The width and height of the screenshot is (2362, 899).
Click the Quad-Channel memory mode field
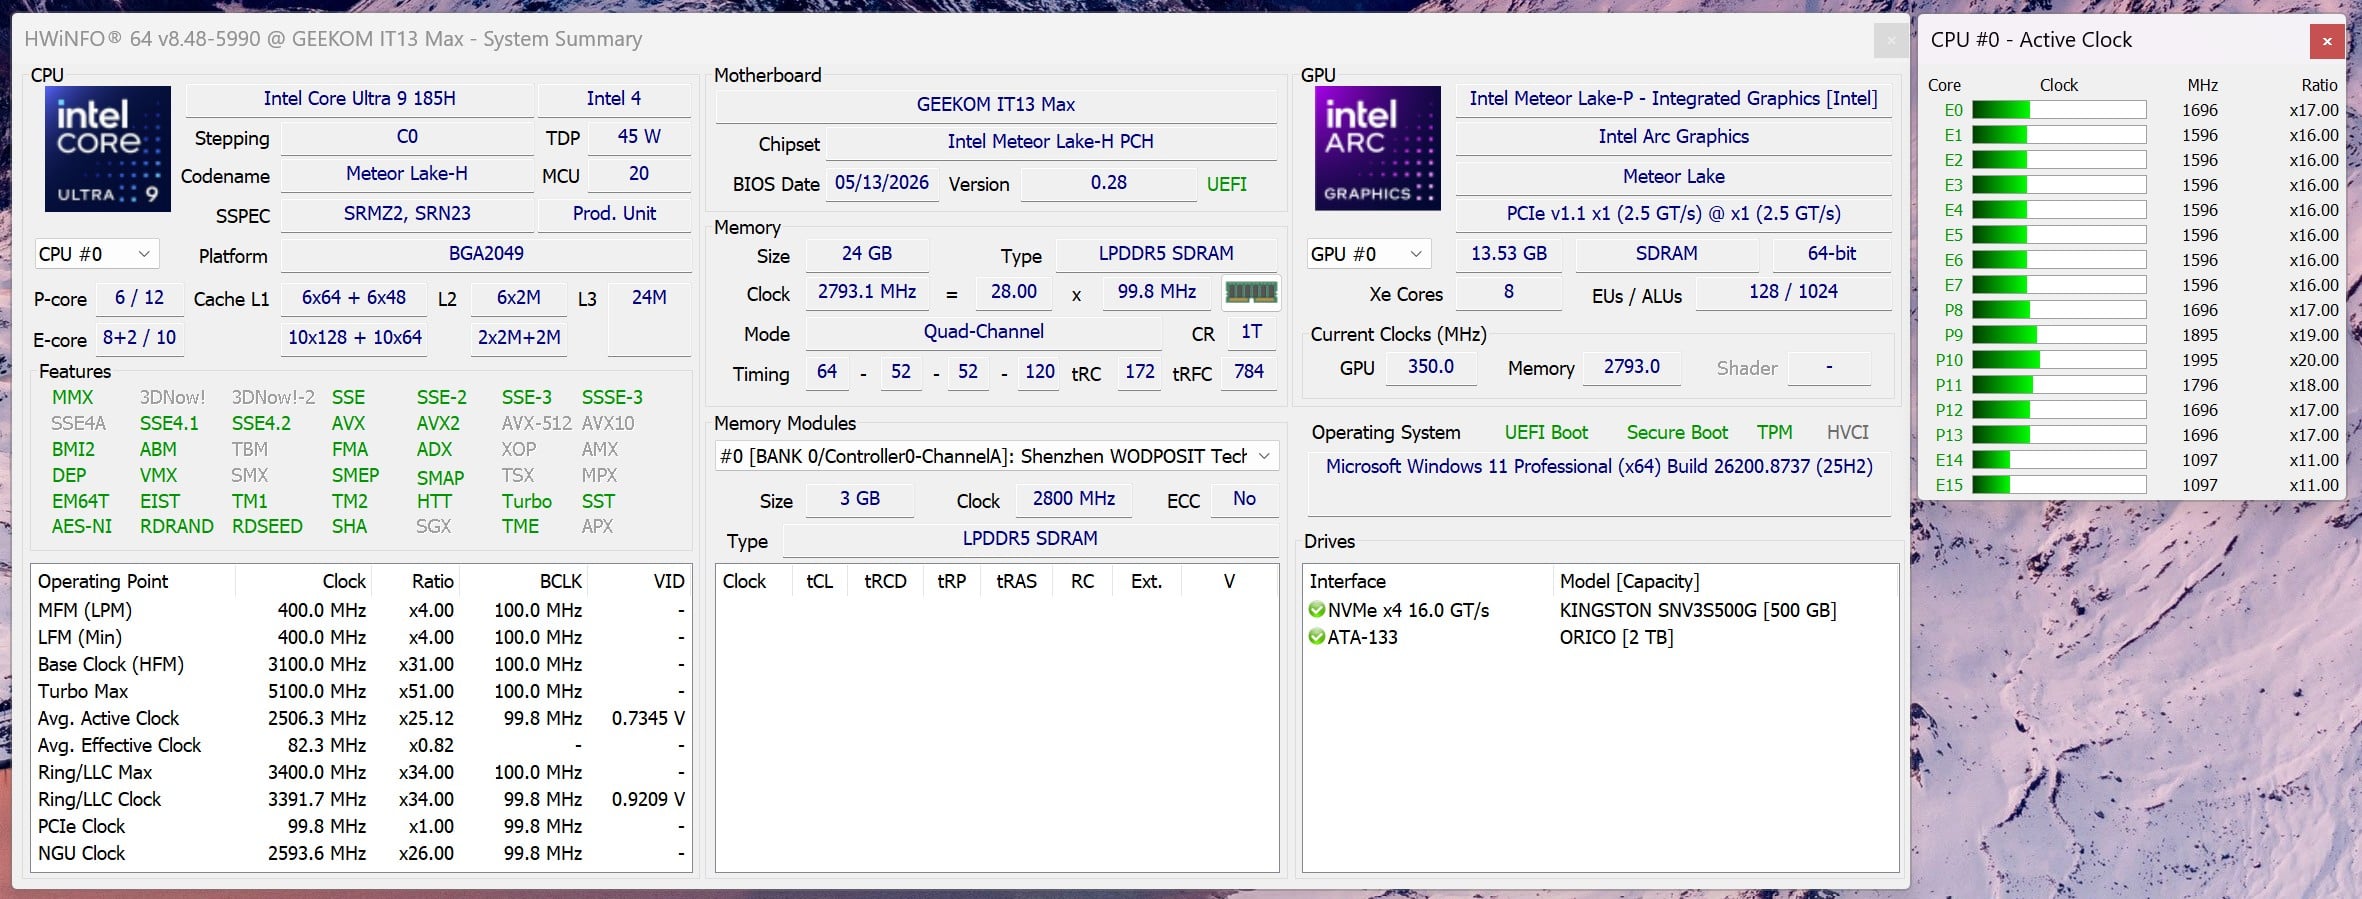(984, 332)
